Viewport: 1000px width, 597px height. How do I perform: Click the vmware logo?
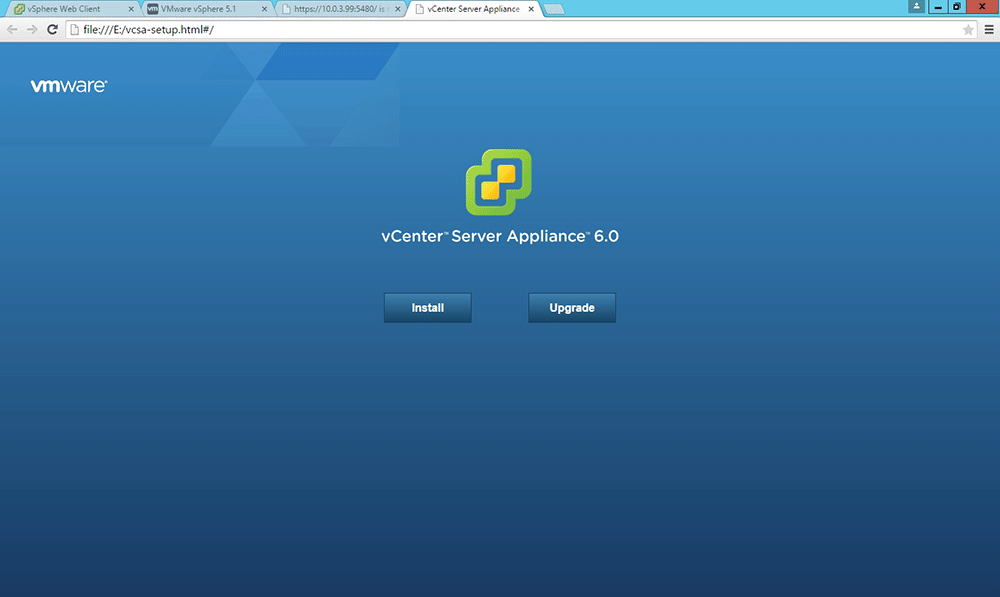(x=69, y=86)
